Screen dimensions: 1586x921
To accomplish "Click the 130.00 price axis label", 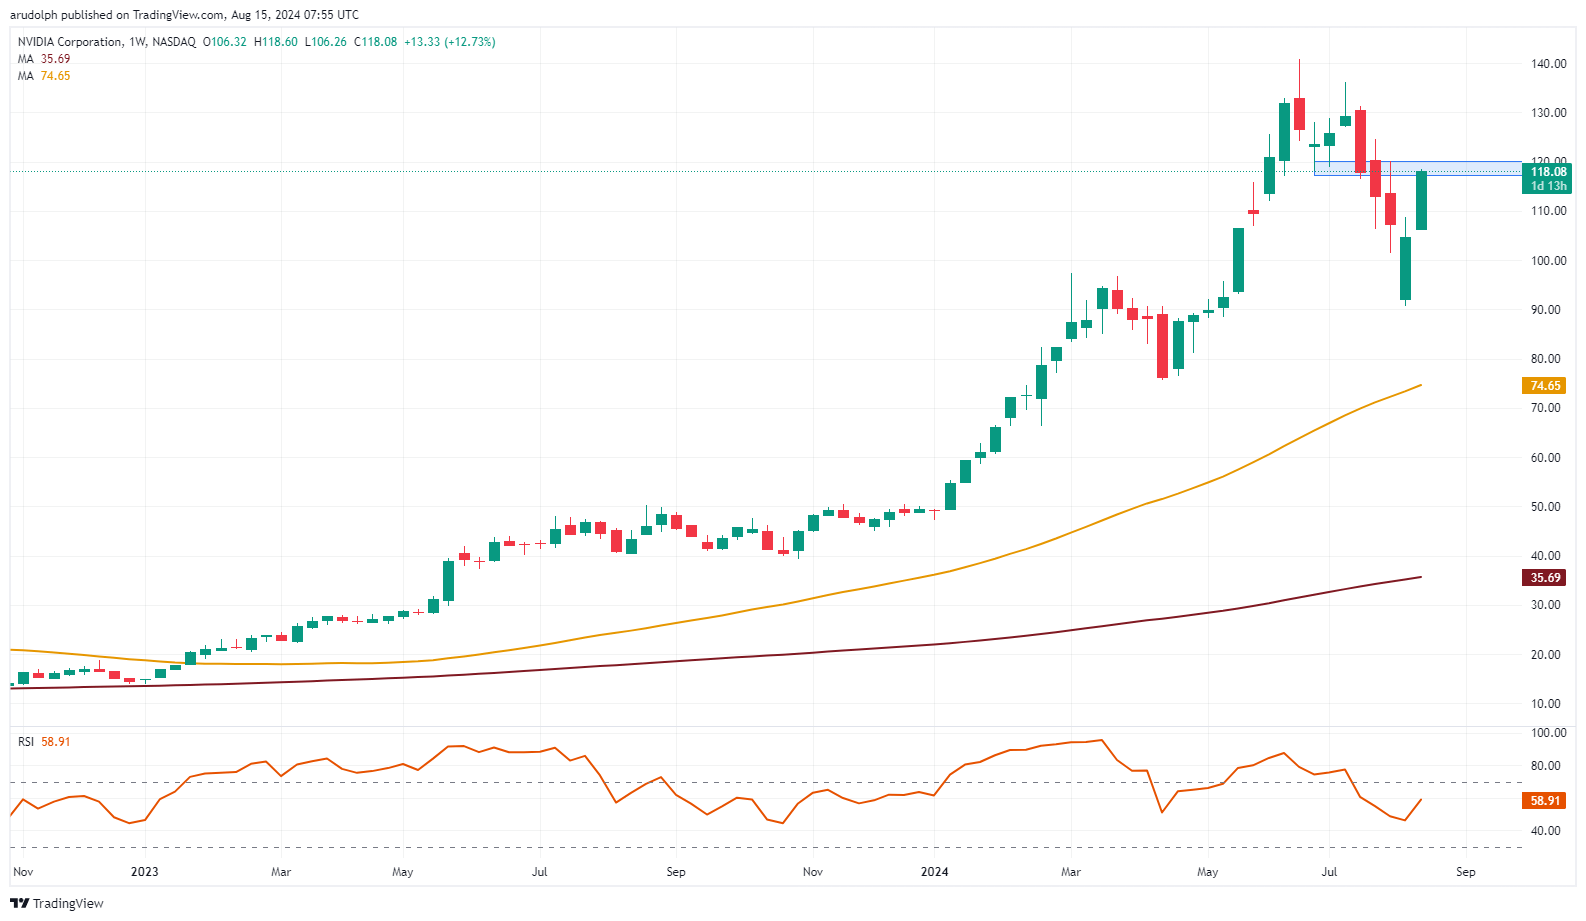I will point(1548,113).
